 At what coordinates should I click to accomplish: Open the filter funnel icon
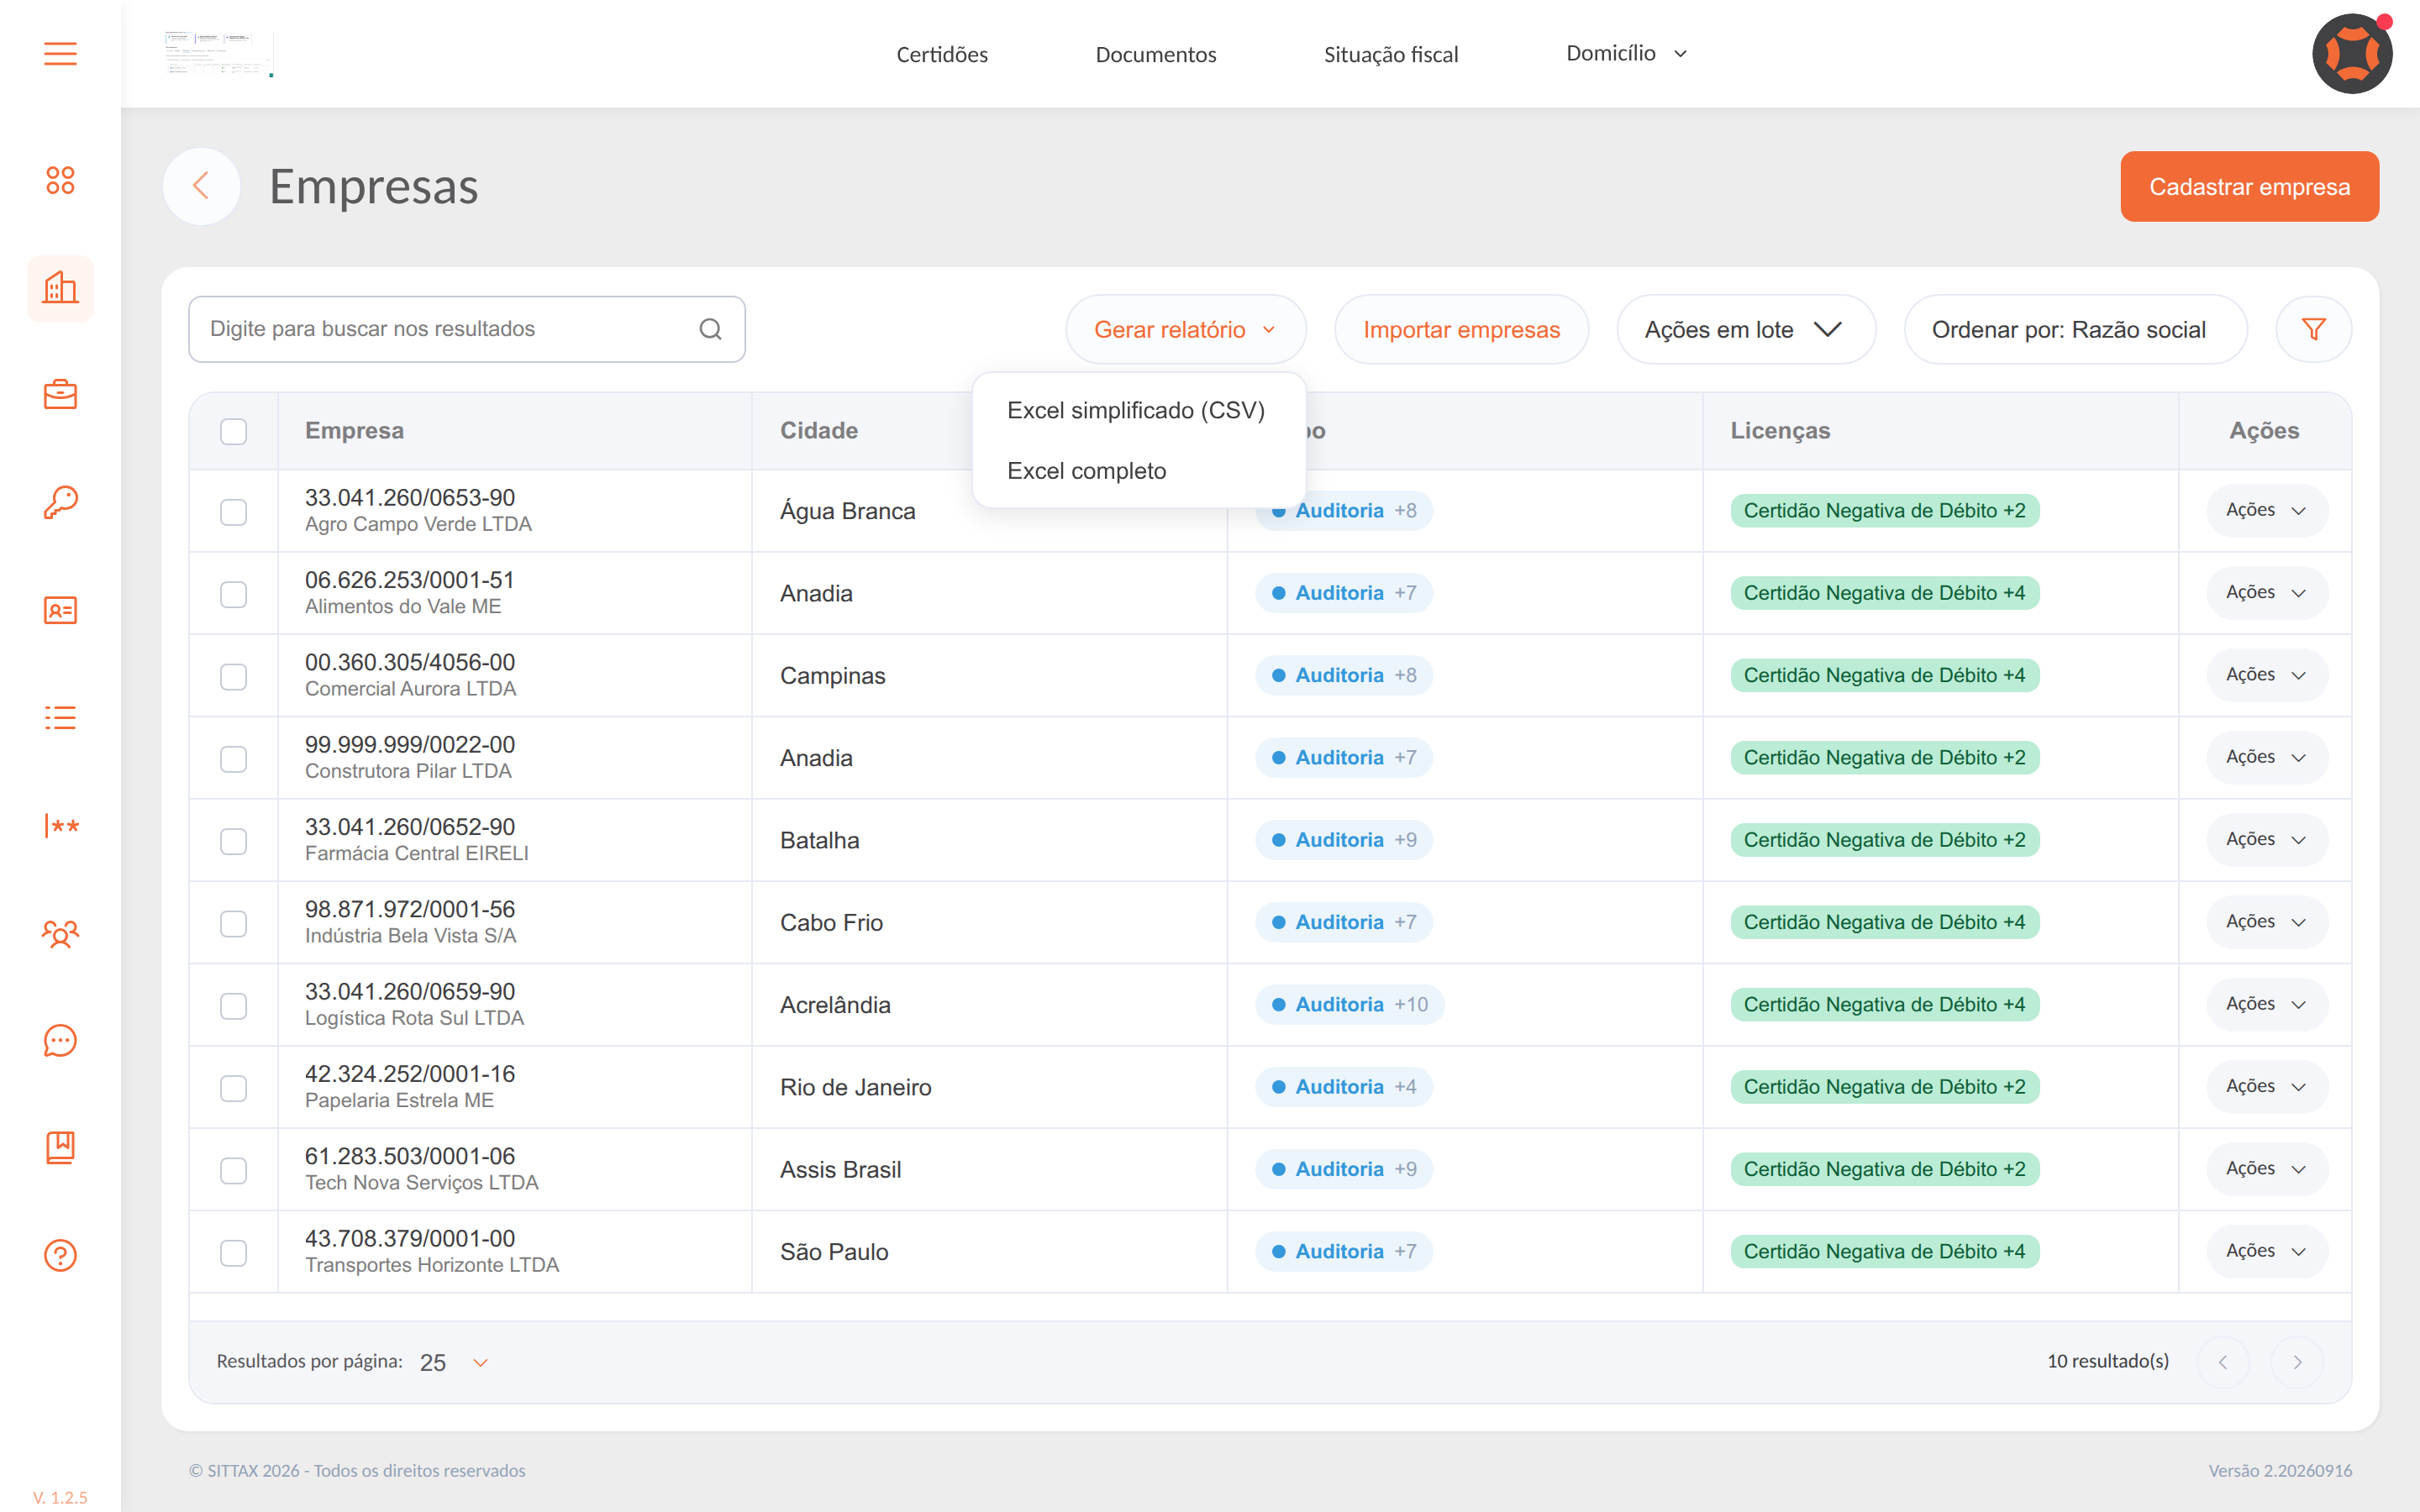[2313, 329]
